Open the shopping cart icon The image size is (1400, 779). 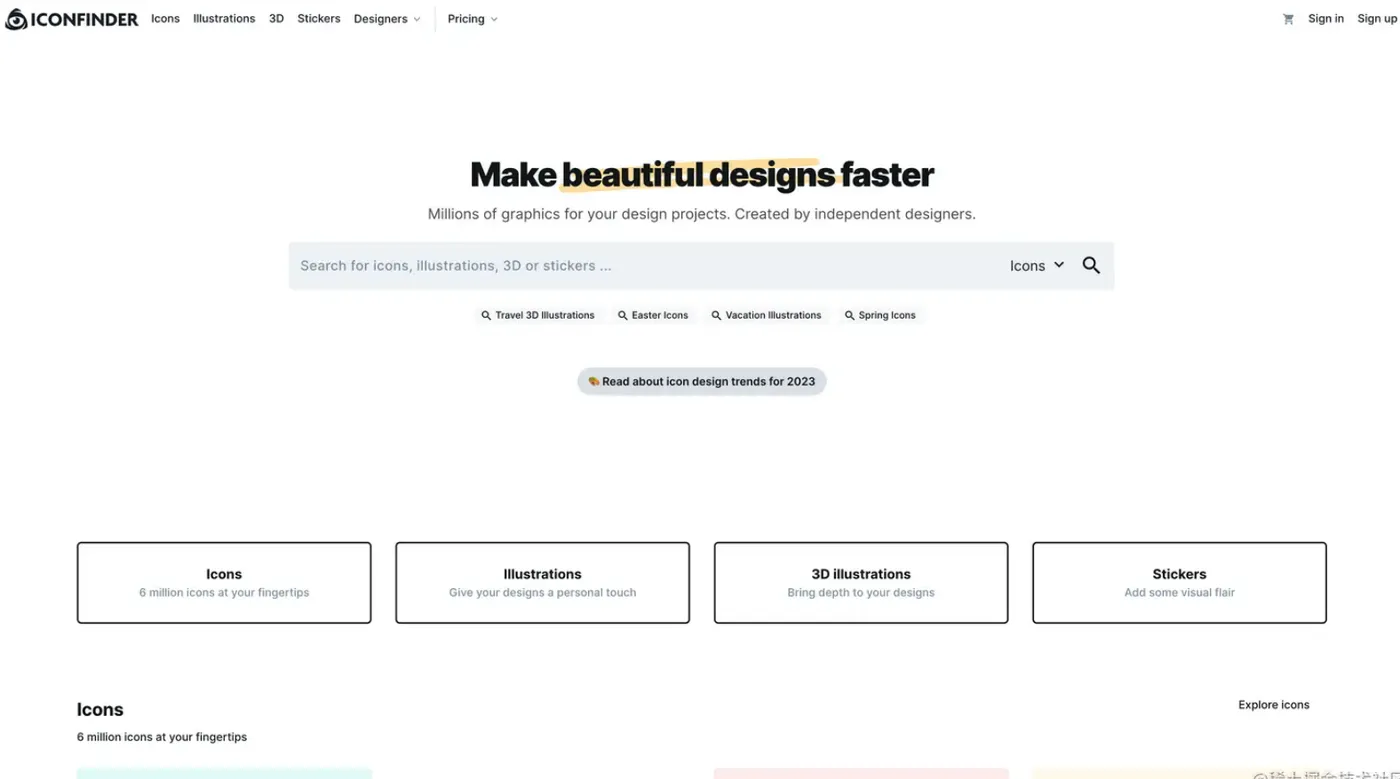pyautogui.click(x=1288, y=19)
